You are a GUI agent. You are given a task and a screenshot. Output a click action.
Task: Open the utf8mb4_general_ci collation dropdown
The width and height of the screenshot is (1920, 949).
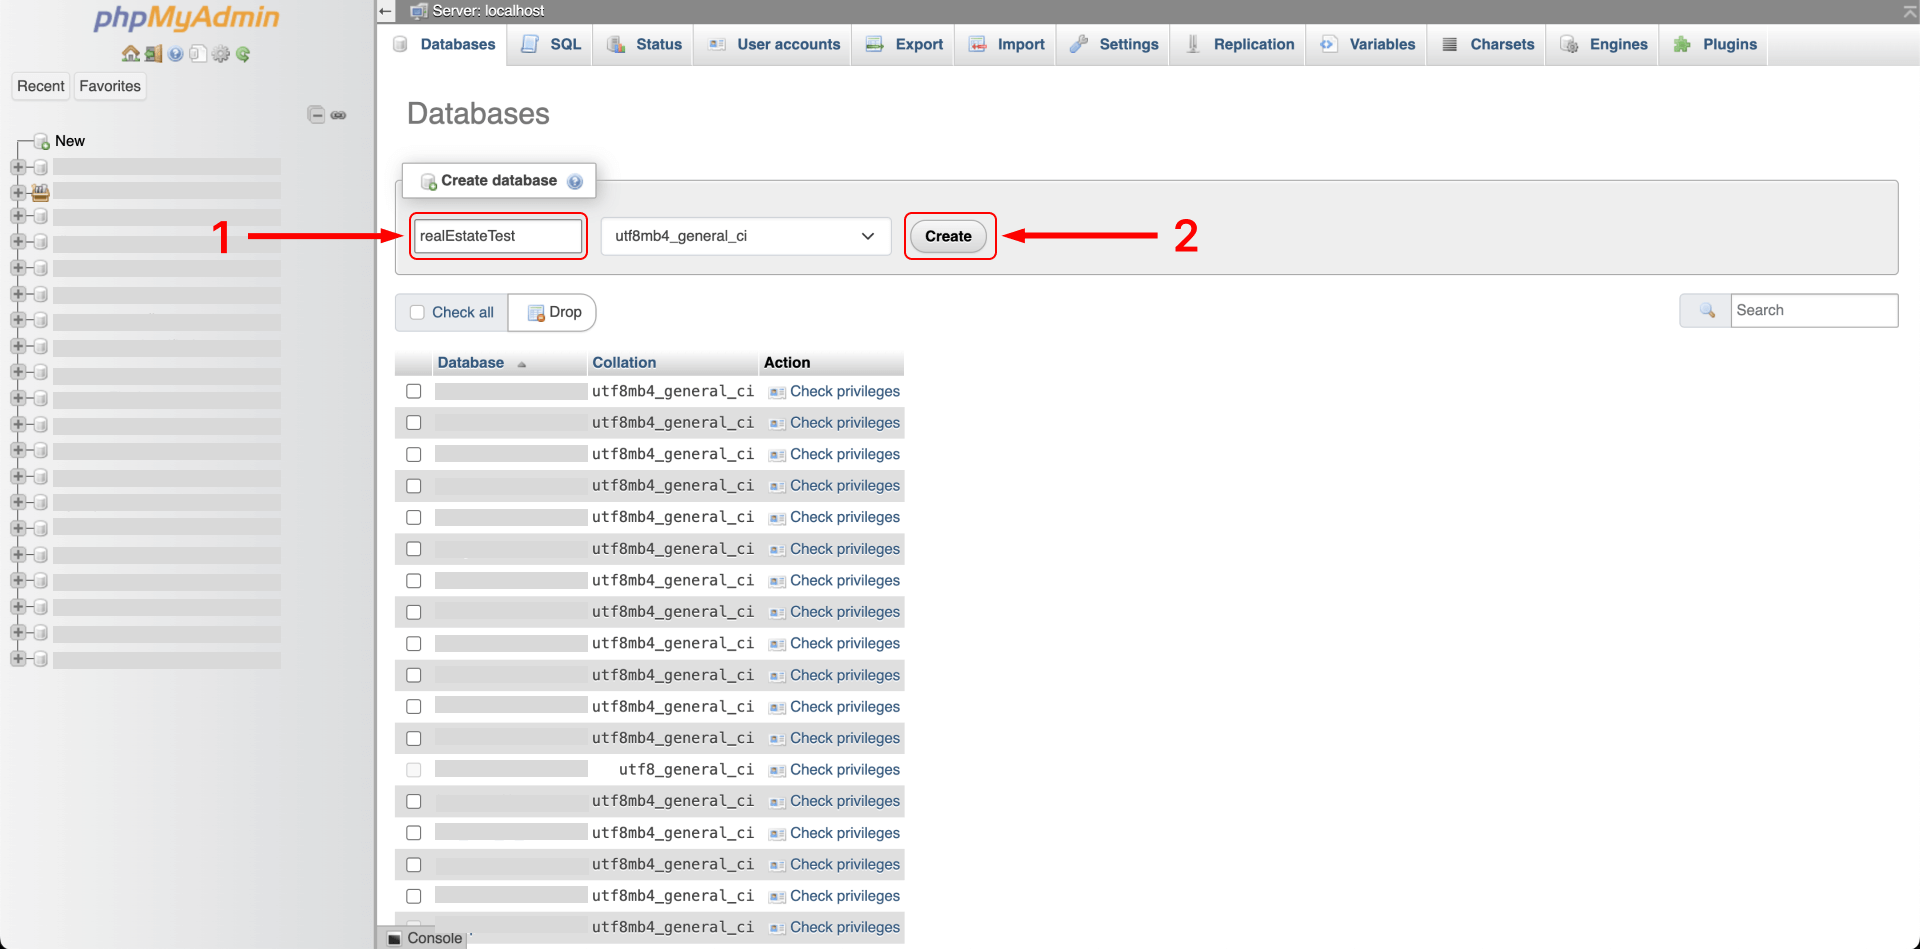[x=745, y=236]
